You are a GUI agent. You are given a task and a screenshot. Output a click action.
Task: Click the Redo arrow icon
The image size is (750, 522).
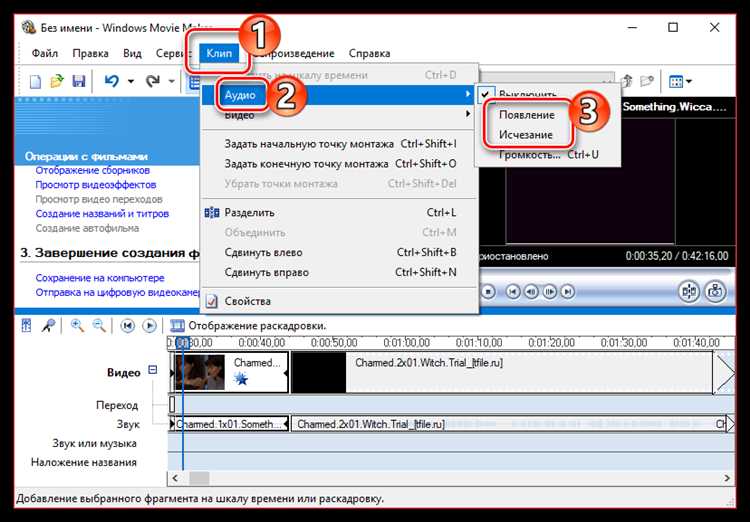[x=152, y=81]
